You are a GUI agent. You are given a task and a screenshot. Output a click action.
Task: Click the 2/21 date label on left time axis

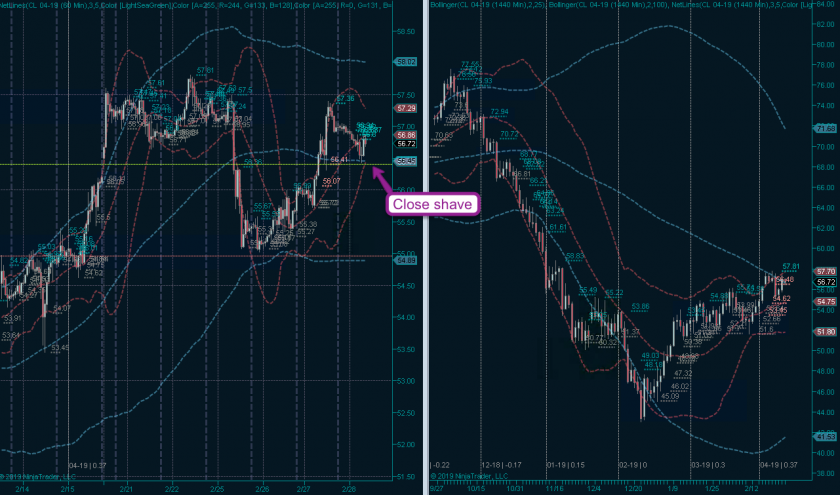pyautogui.click(x=126, y=489)
